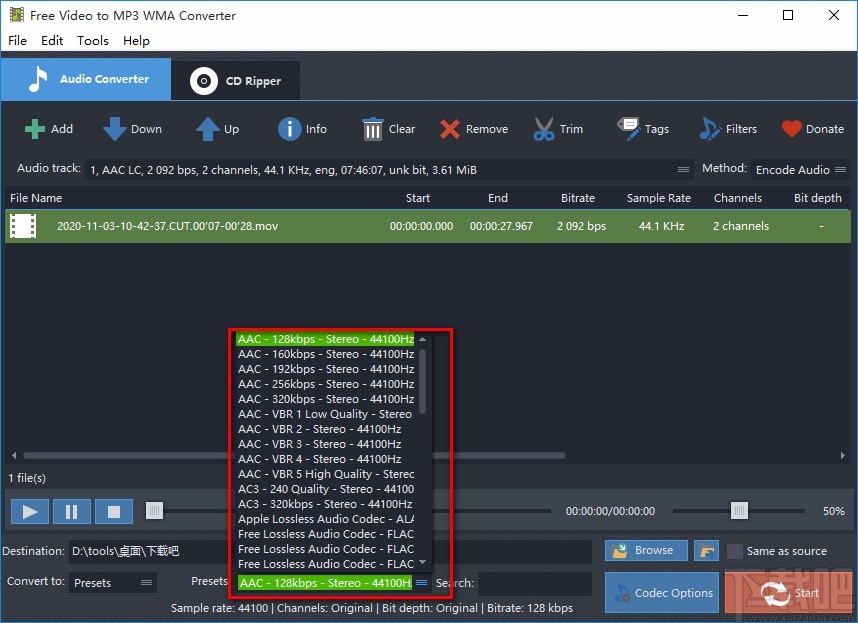Select AAC - 256kbps - Stereo preset
Screen dimensions: 858x623
pos(326,384)
